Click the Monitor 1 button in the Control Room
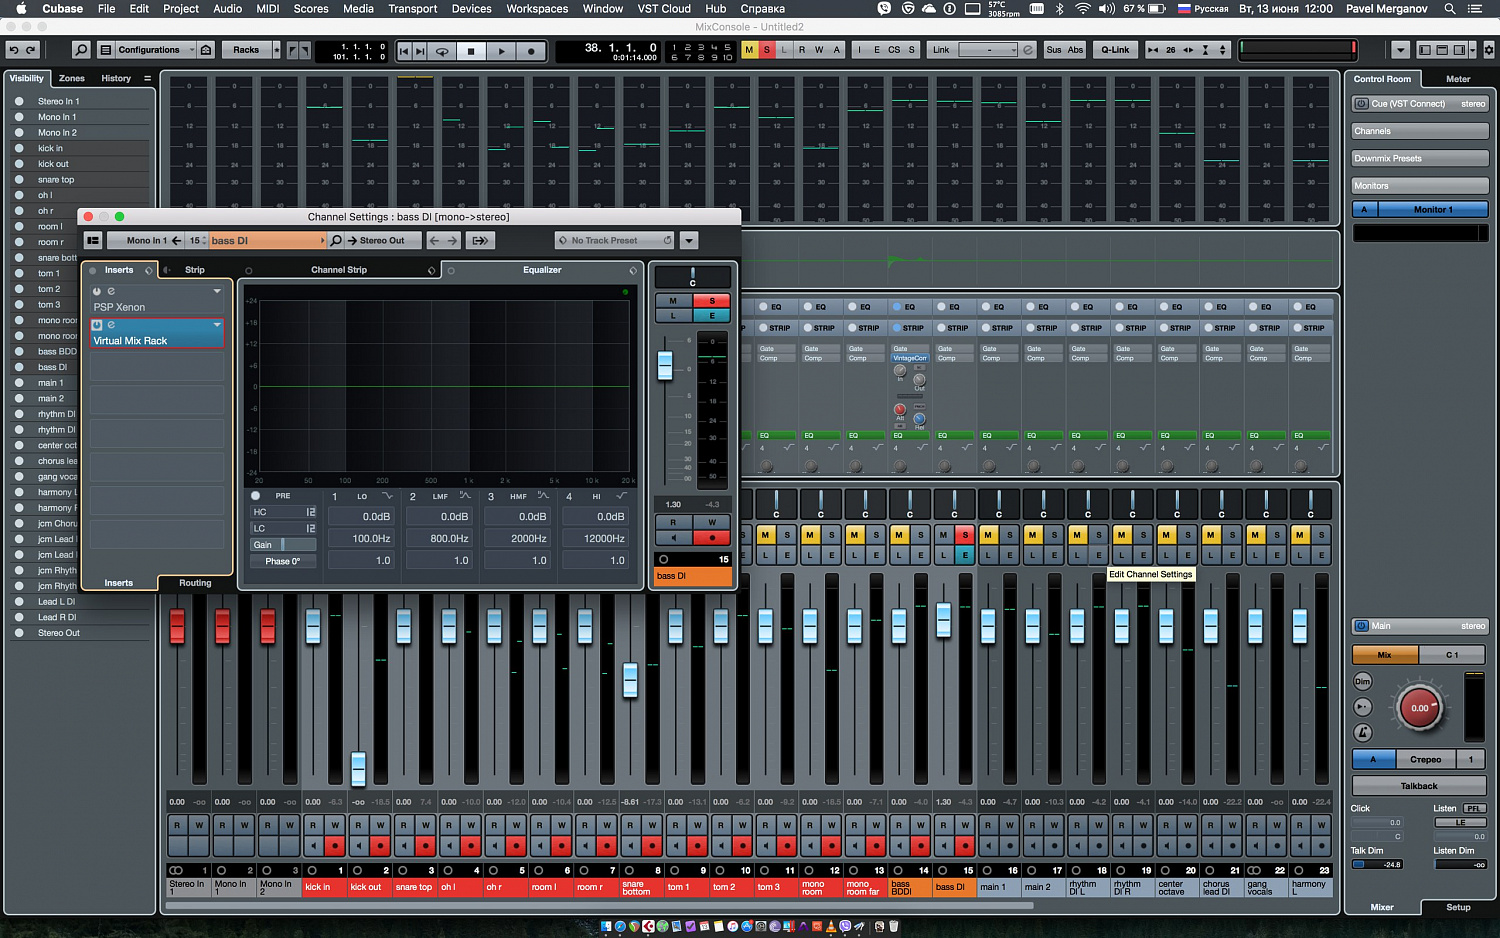 coord(1432,209)
